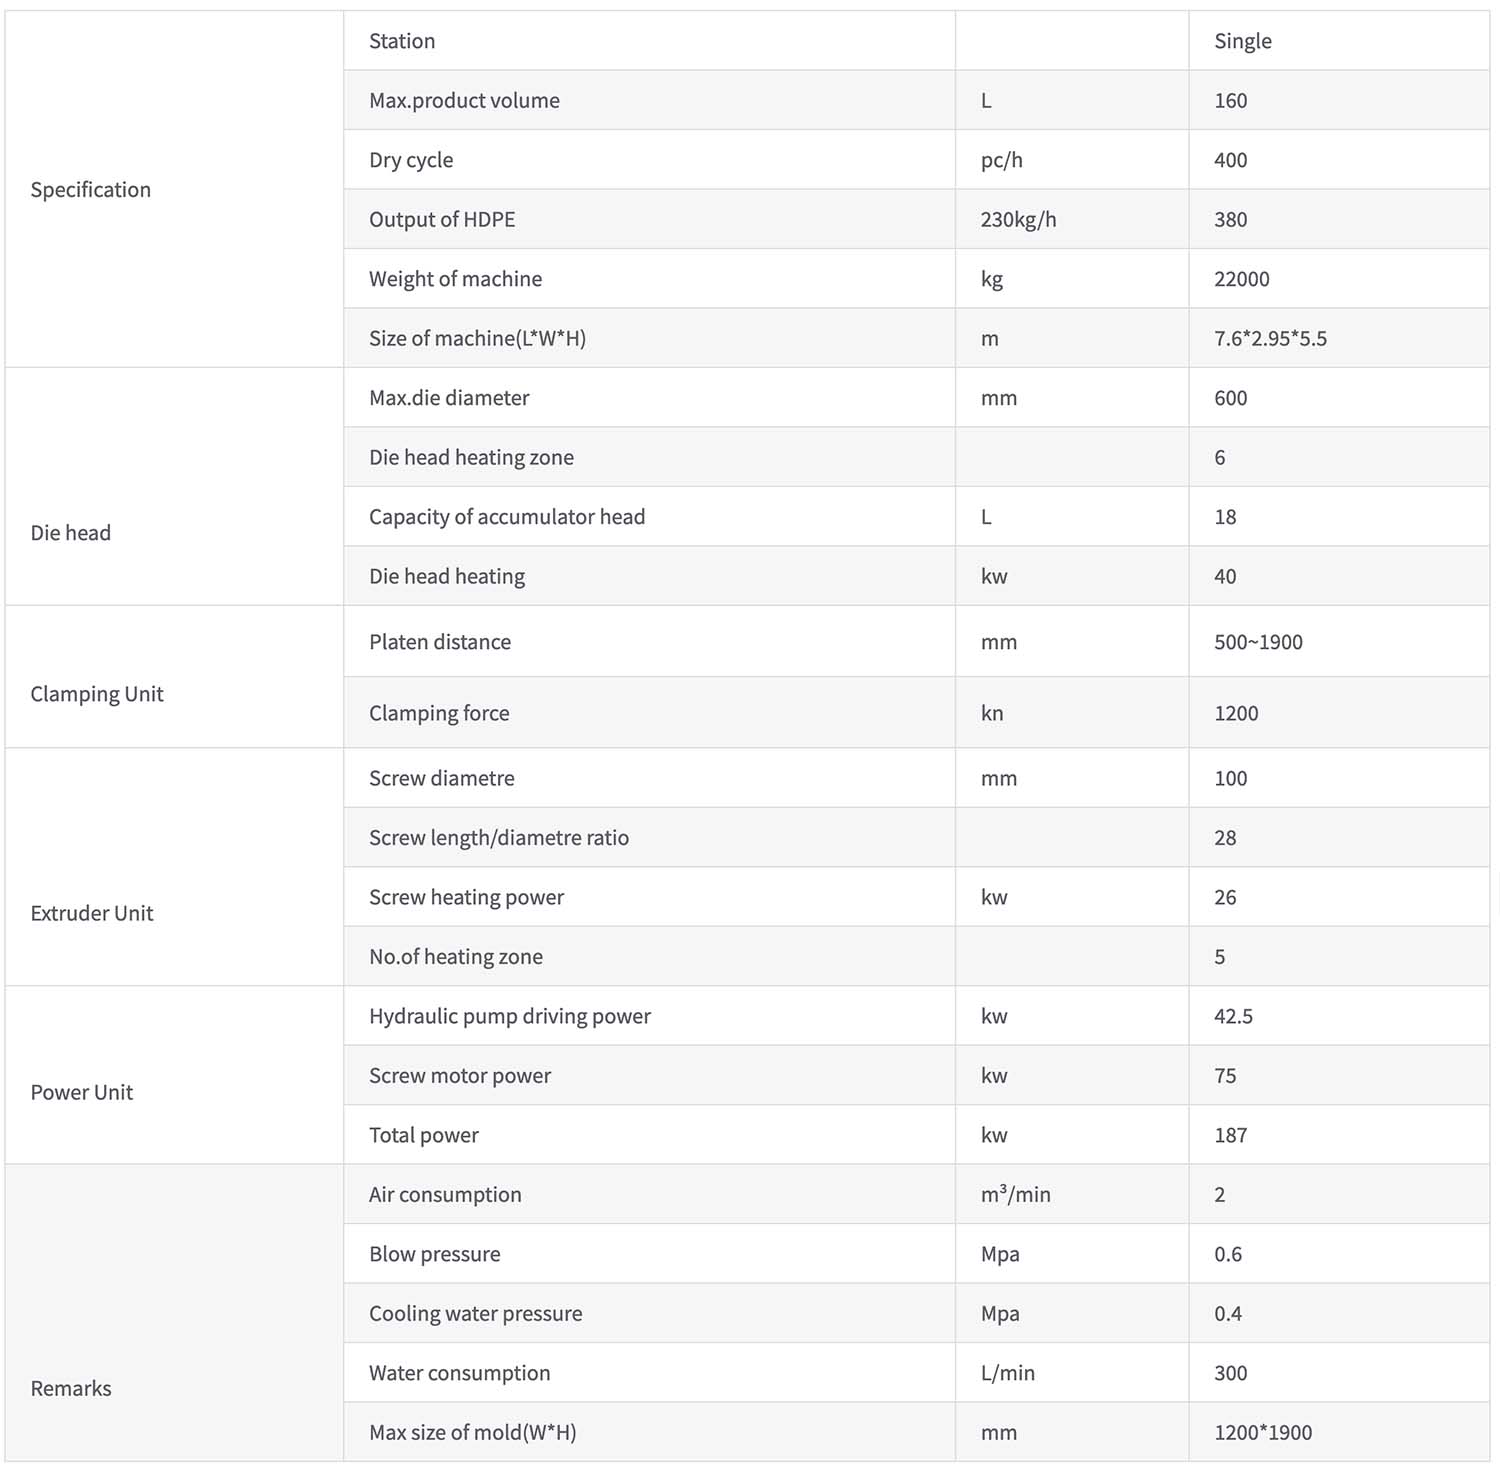
Task: Select the Hydraulic pump driving power cell
Action: (649, 1016)
